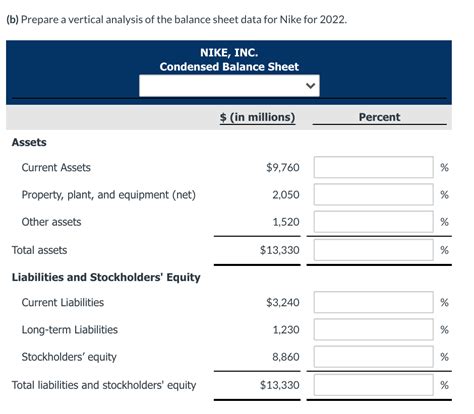
Task: Click the Total liabilities and stockholders' equity percent field
Action: tap(374, 385)
